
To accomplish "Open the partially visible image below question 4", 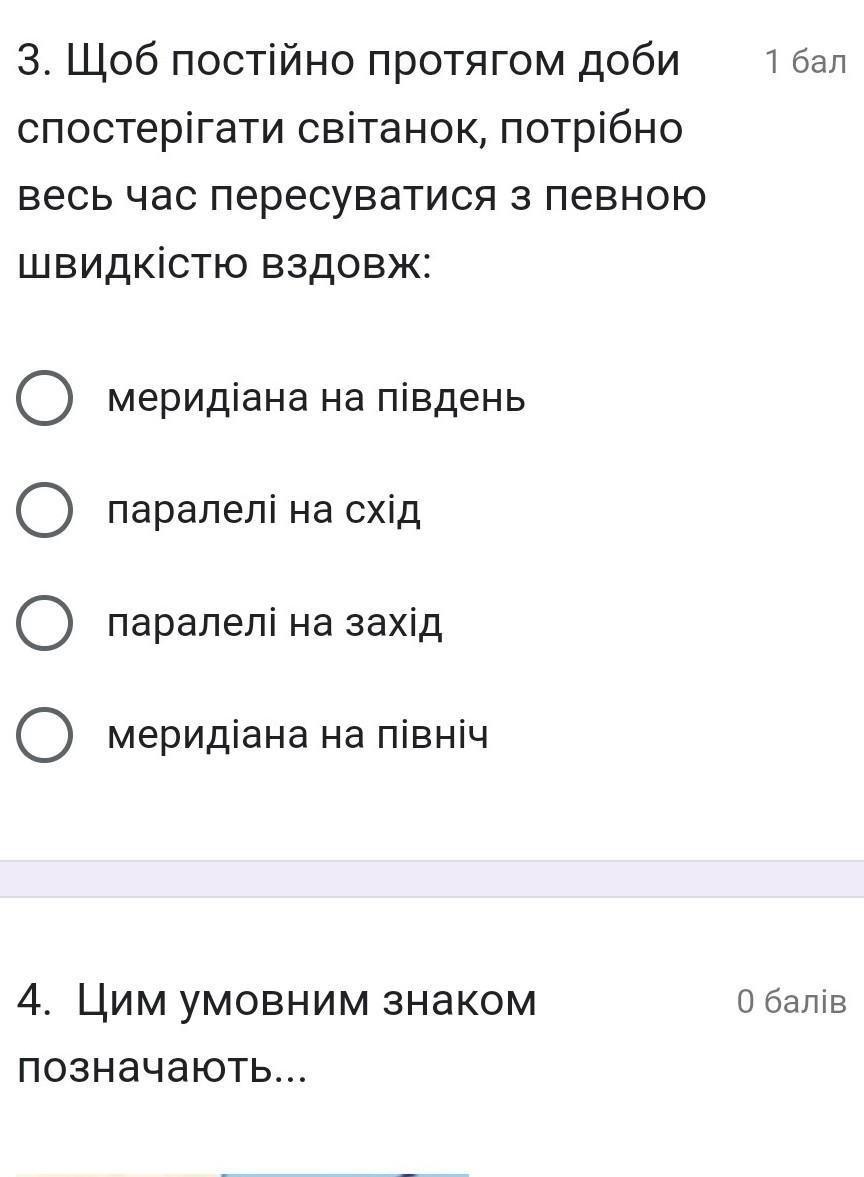I will coord(242,1174).
